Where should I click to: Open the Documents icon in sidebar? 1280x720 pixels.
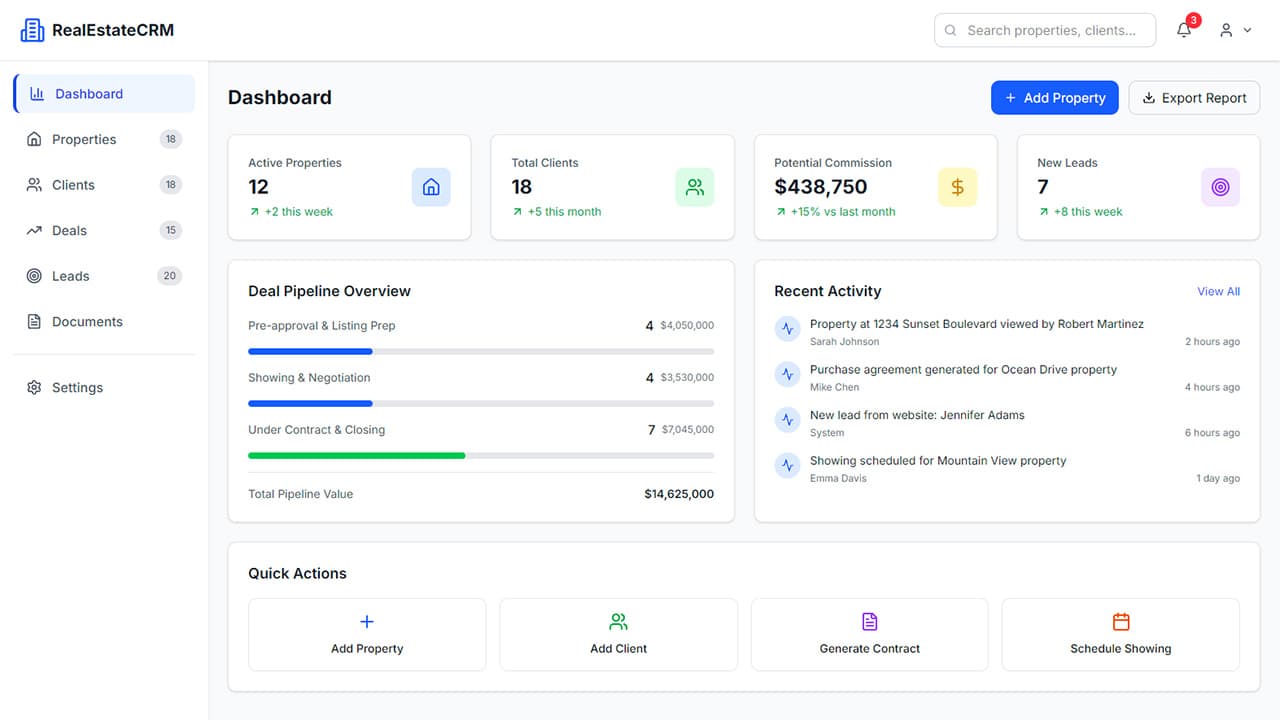34,321
